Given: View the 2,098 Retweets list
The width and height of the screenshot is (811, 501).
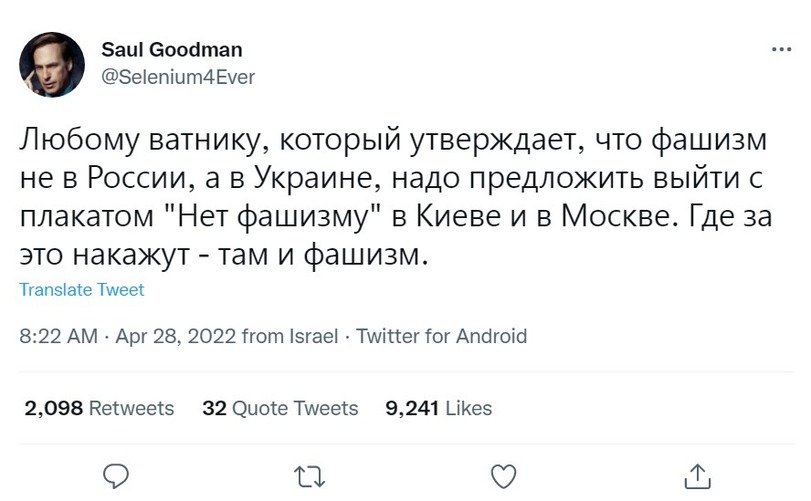Looking at the screenshot, I should [98, 408].
